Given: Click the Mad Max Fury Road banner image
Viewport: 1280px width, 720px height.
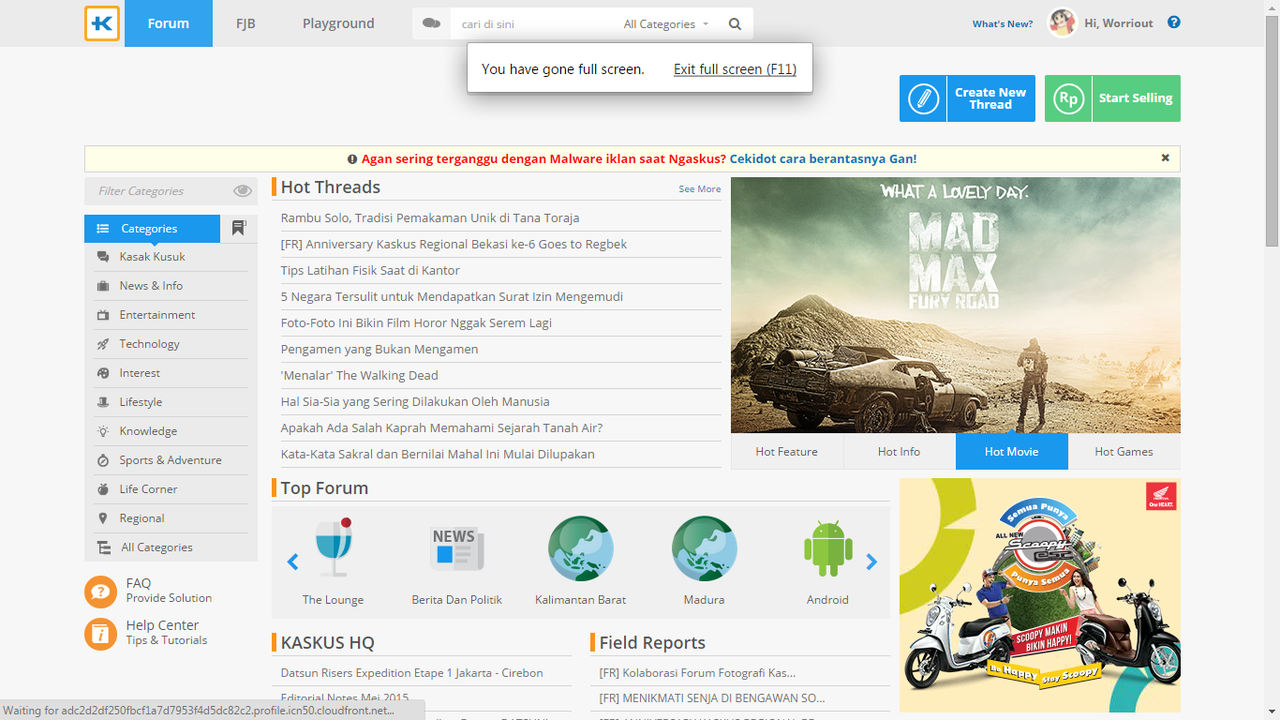Looking at the screenshot, I should [x=955, y=305].
